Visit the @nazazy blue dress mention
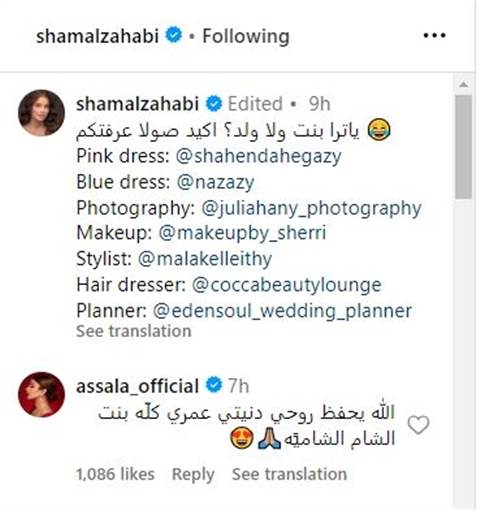 [215, 182]
